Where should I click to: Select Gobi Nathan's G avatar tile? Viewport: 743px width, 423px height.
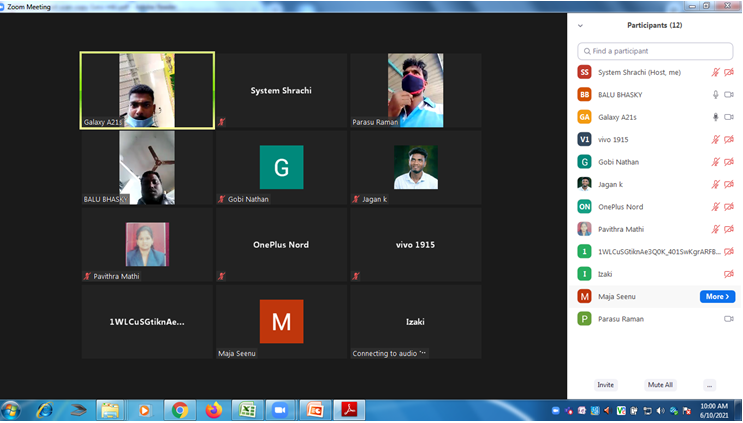click(x=281, y=168)
